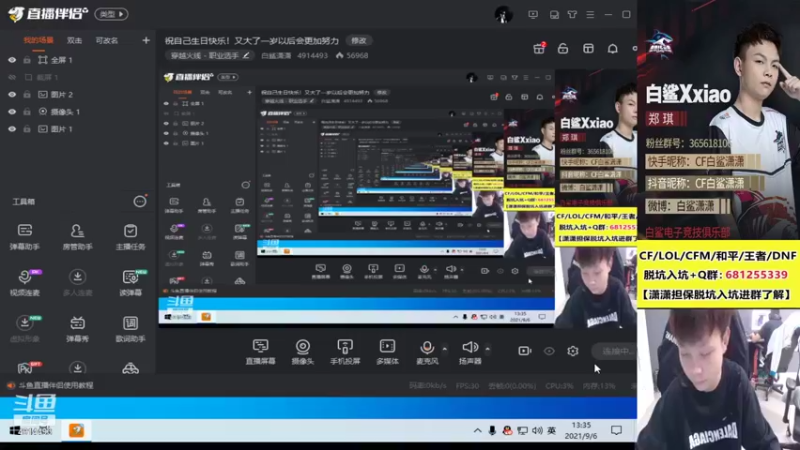Open the 类型 dropdown next to logo
Viewport: 800px width, 450px height.
(x=111, y=14)
